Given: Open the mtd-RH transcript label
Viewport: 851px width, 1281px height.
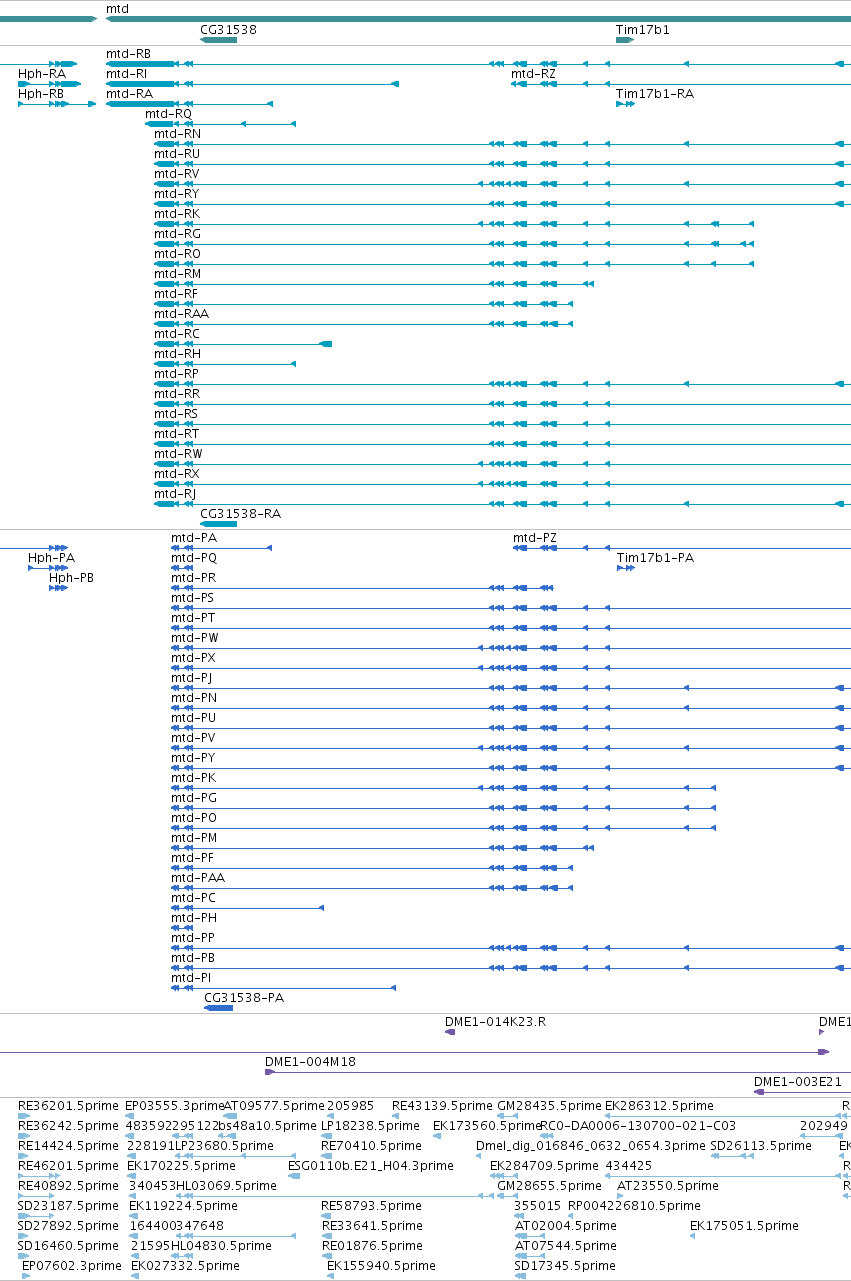Looking at the screenshot, I should 177,354.
